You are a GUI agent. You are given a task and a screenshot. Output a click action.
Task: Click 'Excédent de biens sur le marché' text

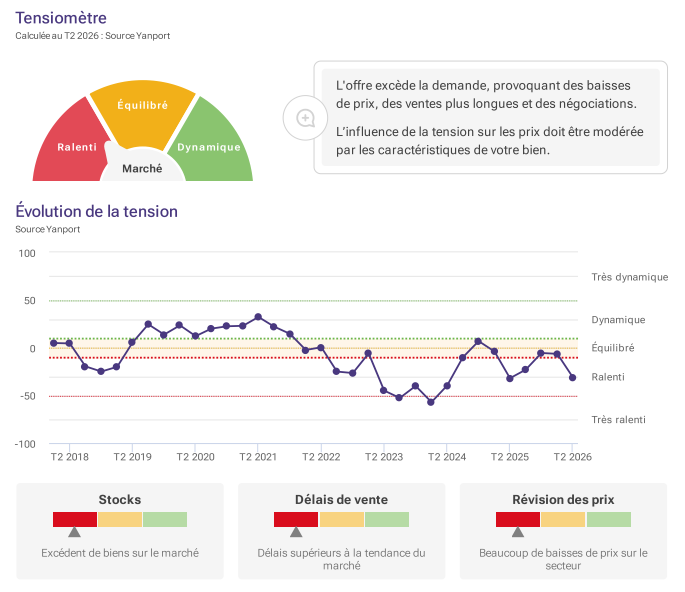(120, 553)
